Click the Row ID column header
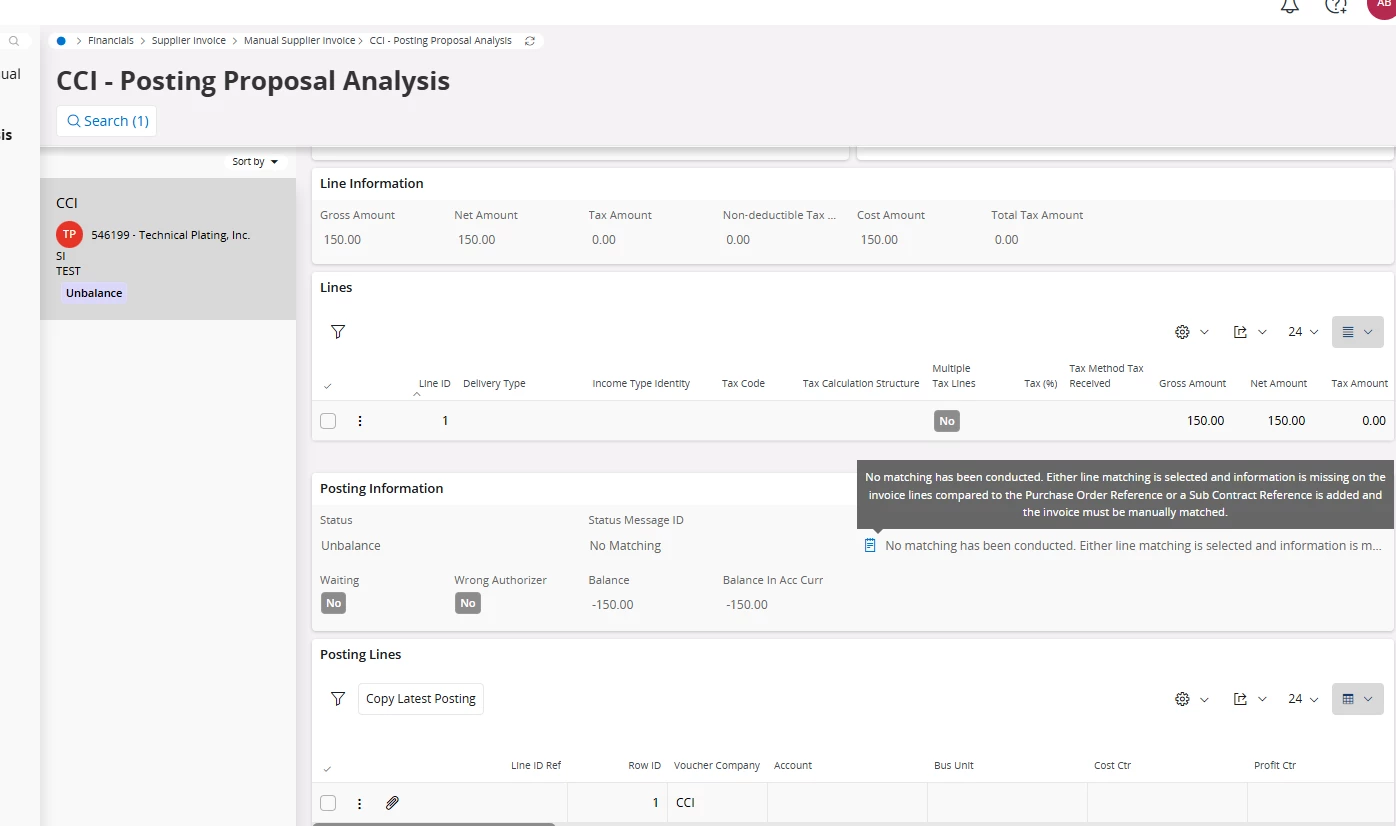The width and height of the screenshot is (1396, 826). click(644, 766)
